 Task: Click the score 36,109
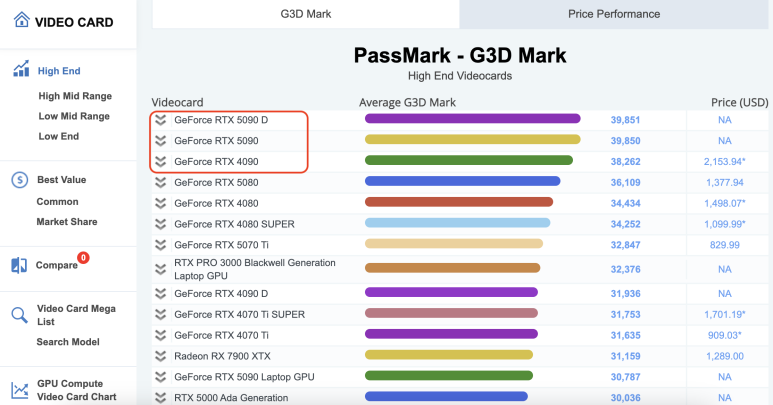click(625, 182)
